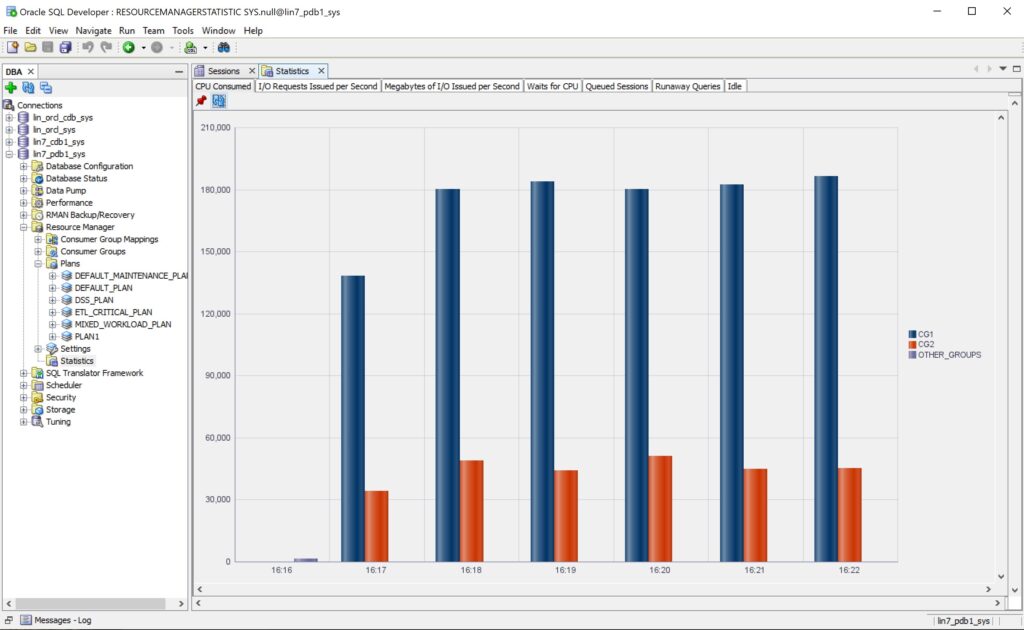The width and height of the screenshot is (1024, 630).
Task: Collapse the Plans folder in Resource Manager
Action: point(38,264)
